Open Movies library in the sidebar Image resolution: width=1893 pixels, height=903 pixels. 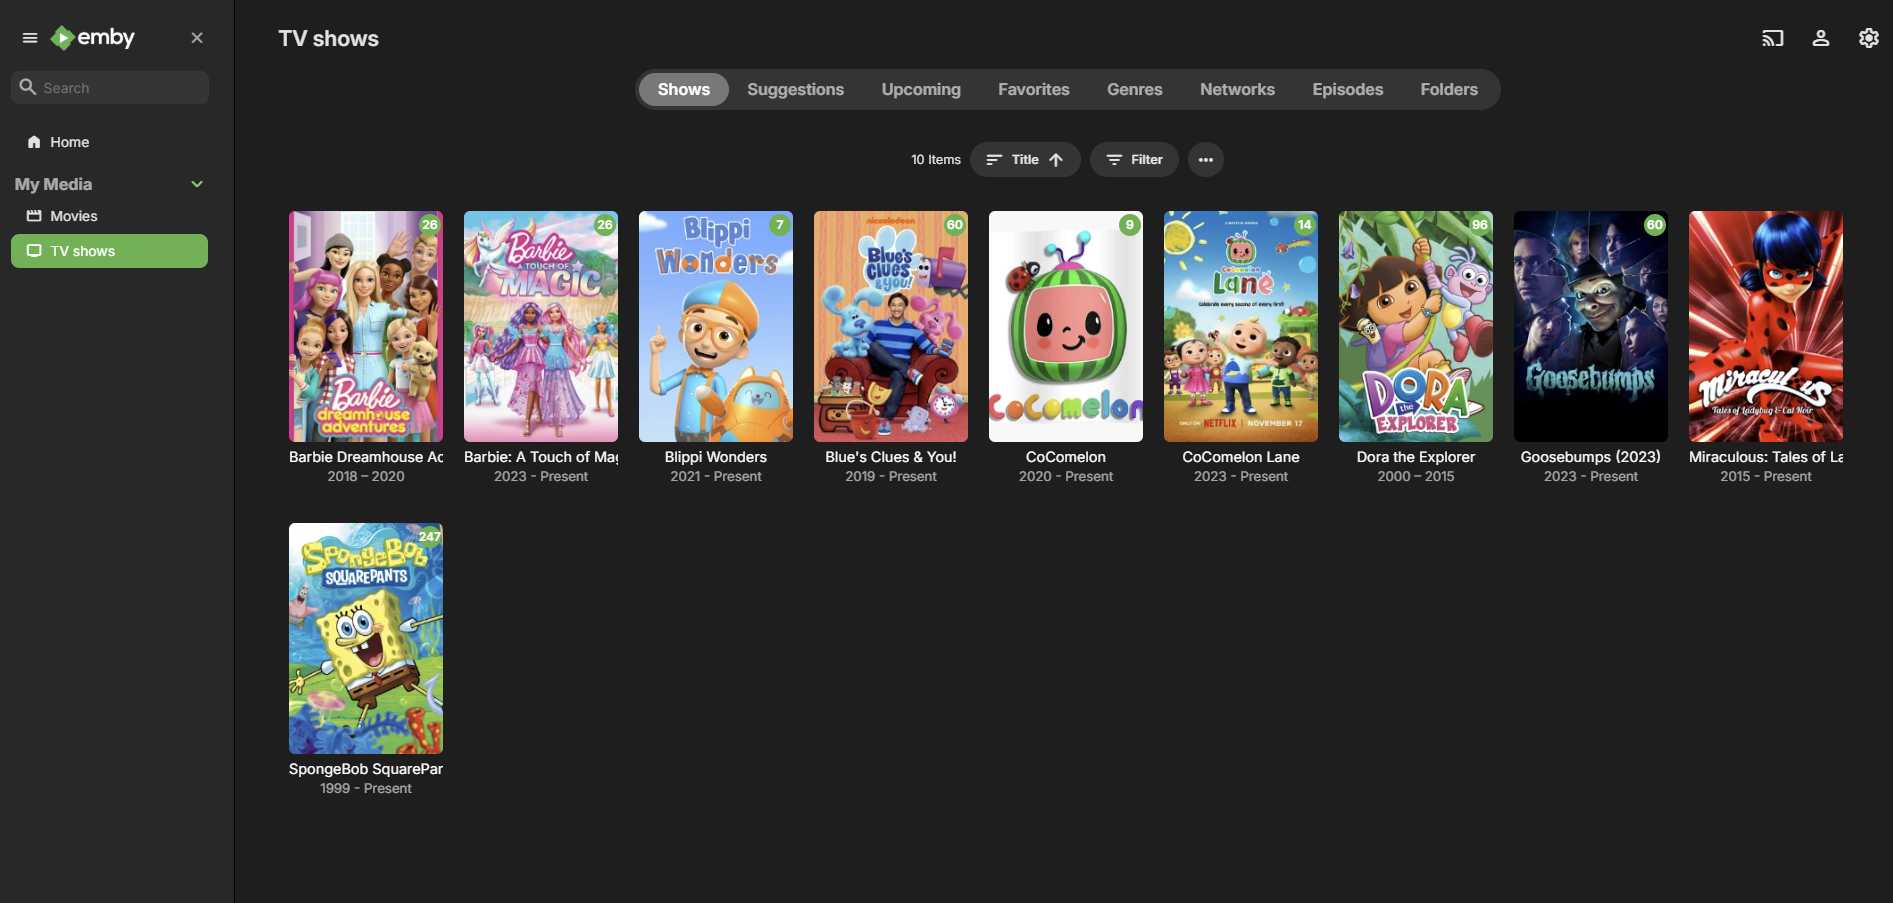110,216
